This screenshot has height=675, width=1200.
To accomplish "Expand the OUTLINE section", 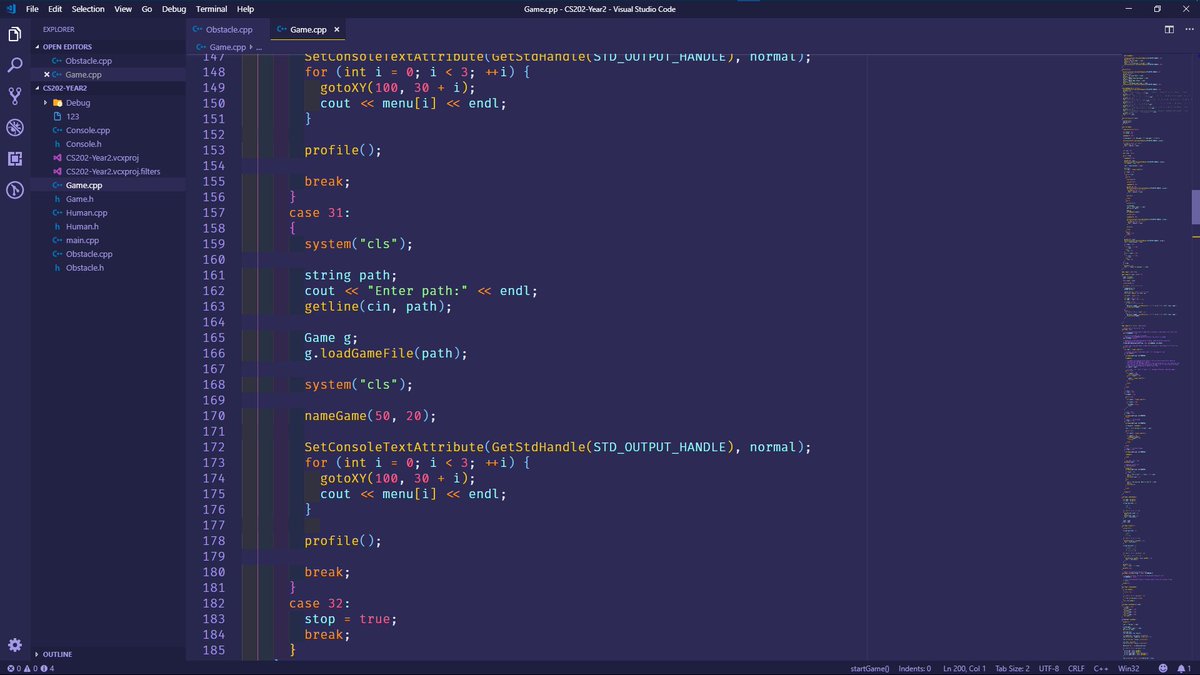I will tap(57, 654).
